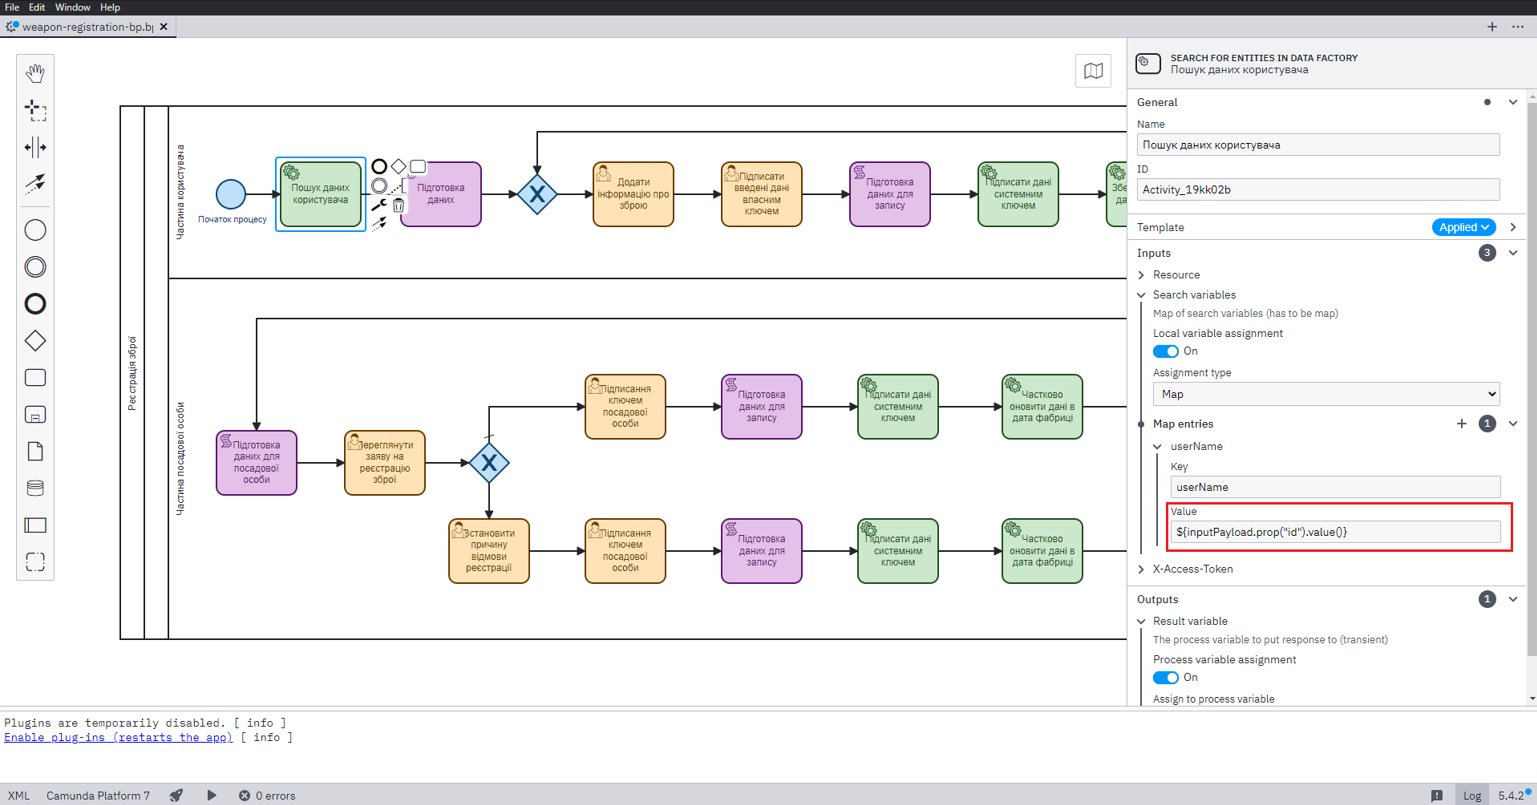
Task: Activate the create/remove space tool
Action: 35,147
